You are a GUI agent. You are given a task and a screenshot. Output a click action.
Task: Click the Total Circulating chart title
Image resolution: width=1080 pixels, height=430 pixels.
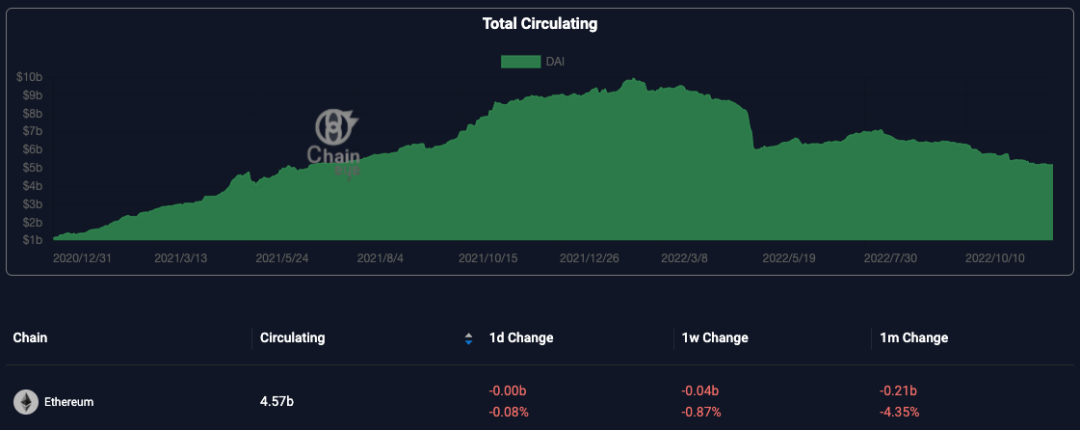(540, 24)
